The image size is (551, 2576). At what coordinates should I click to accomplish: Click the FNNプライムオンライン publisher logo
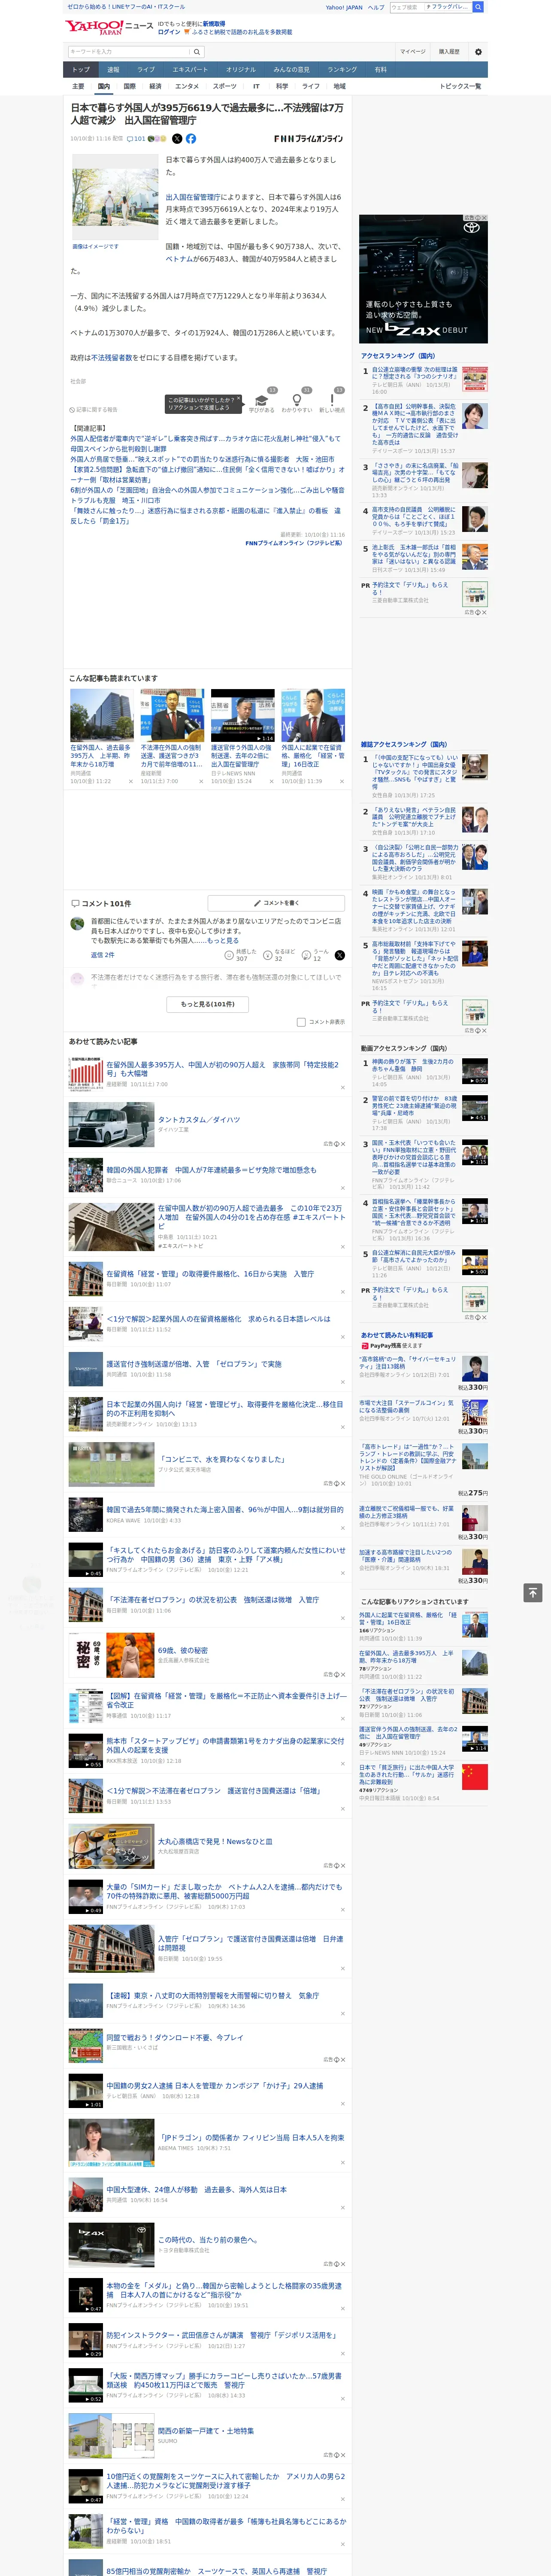click(308, 139)
